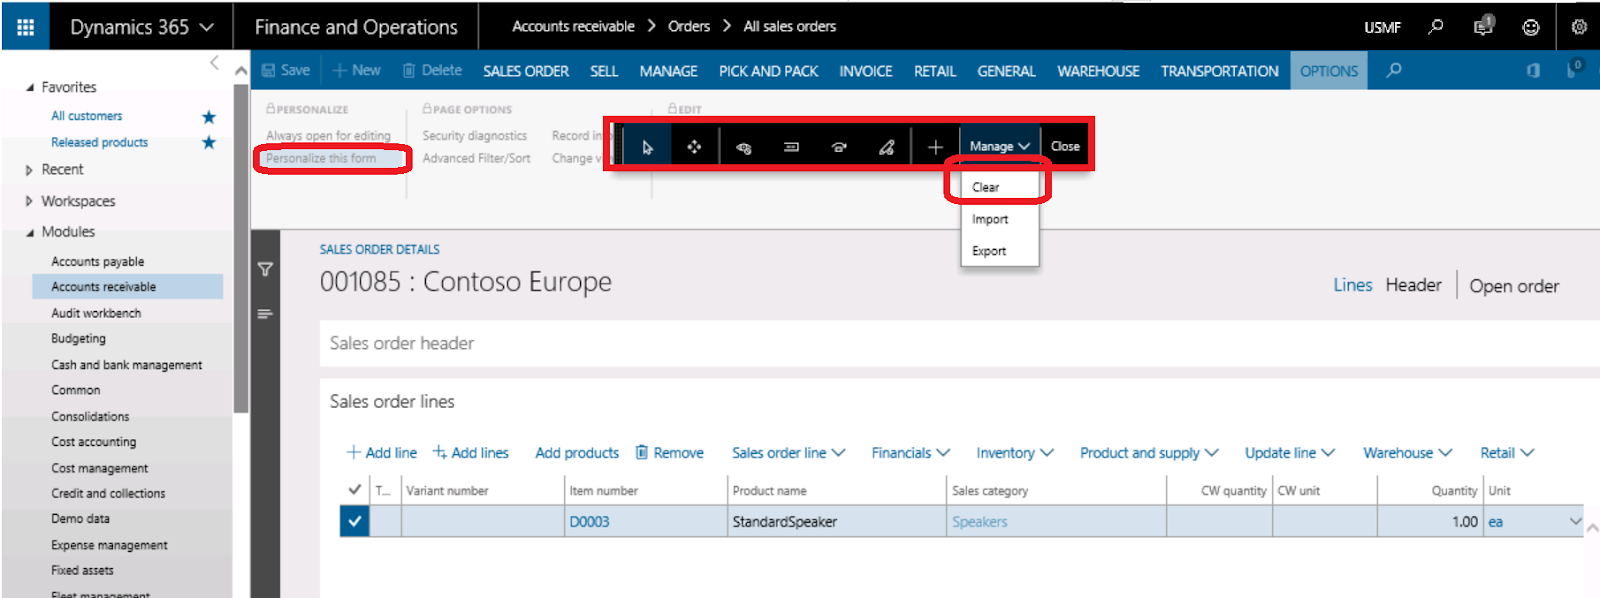The width and height of the screenshot is (1600, 598).
Task: Click the smiley feedback icon
Action: pyautogui.click(x=1531, y=27)
